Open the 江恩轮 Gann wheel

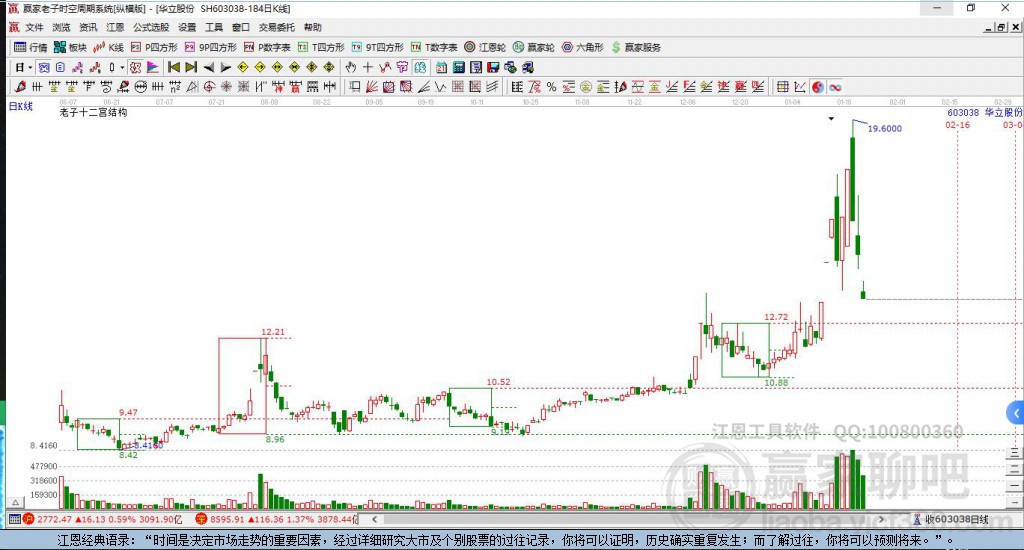485,47
